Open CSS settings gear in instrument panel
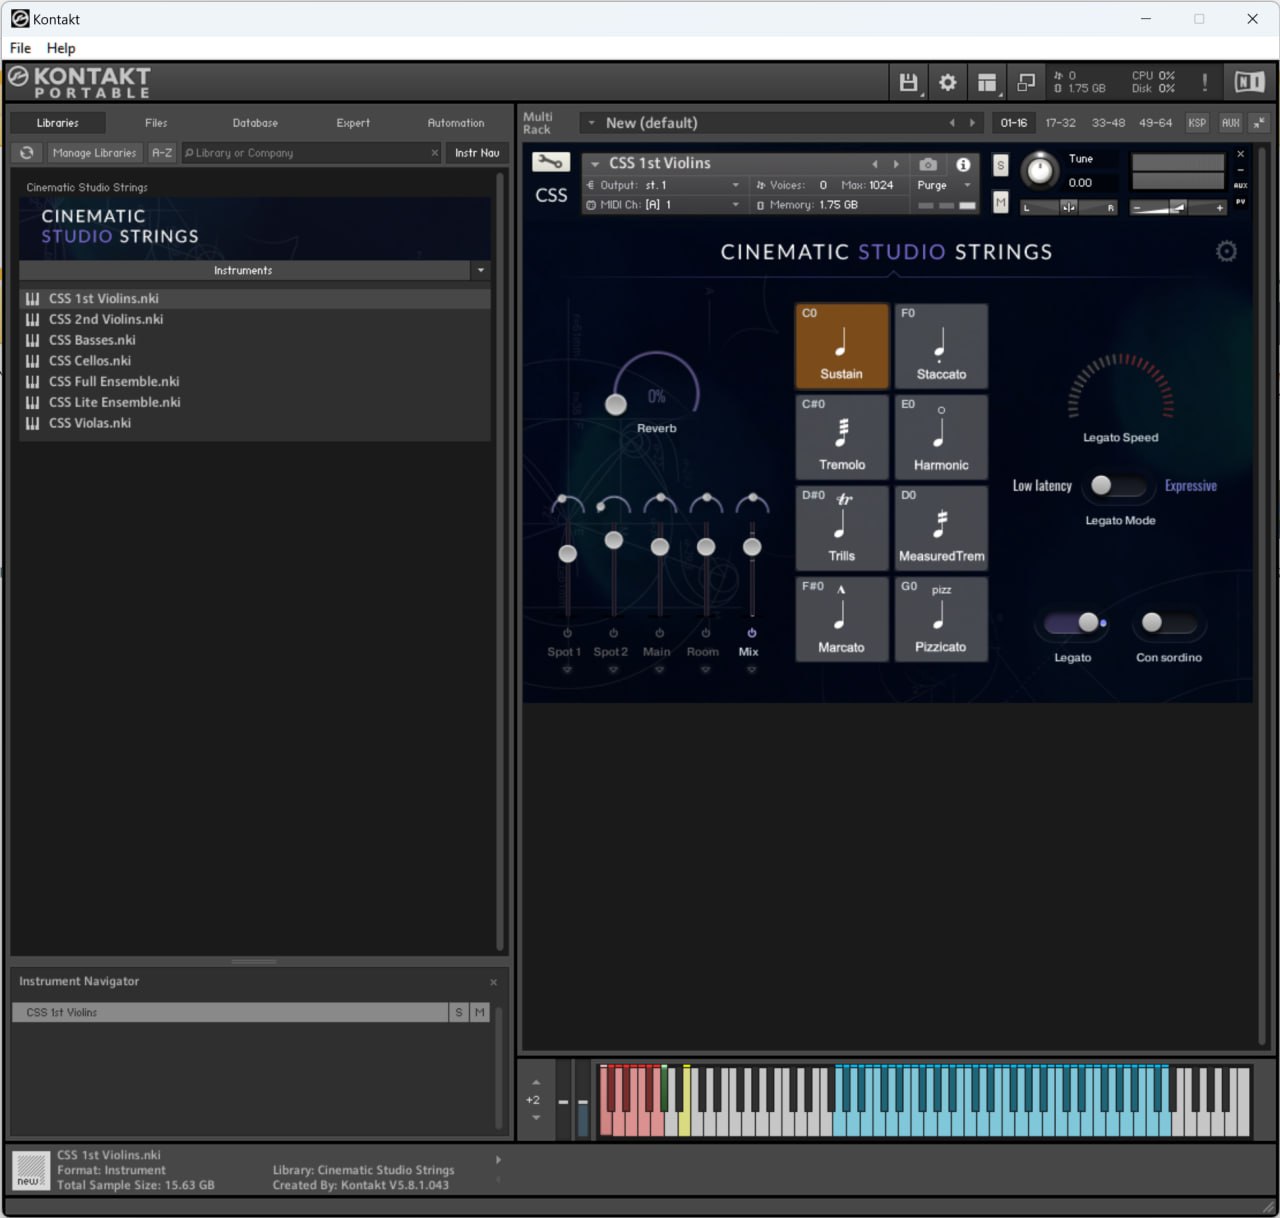The width and height of the screenshot is (1280, 1218). point(1226,251)
